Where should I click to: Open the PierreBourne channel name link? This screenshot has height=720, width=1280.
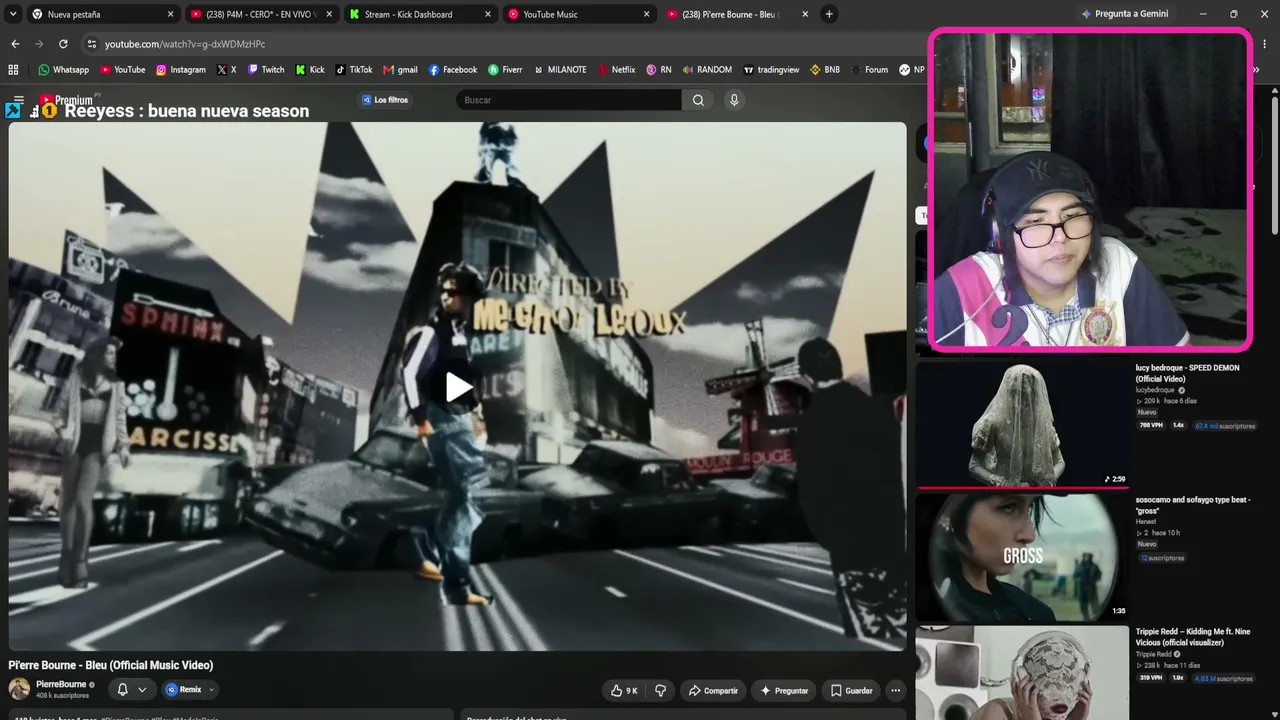pyautogui.click(x=61, y=685)
